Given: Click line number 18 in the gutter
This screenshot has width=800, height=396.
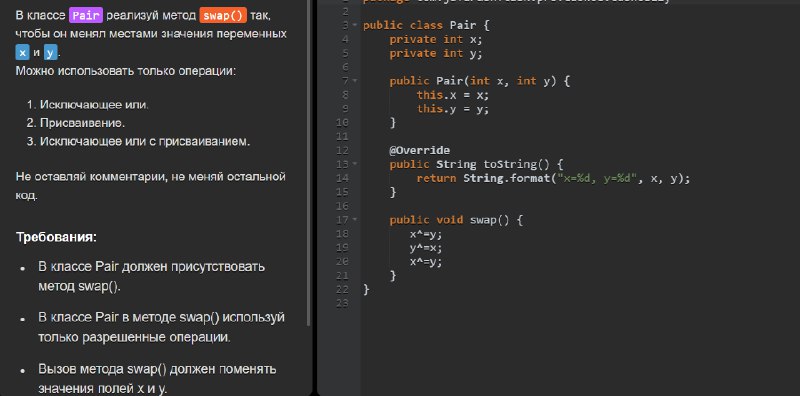Looking at the screenshot, I should click(x=343, y=234).
